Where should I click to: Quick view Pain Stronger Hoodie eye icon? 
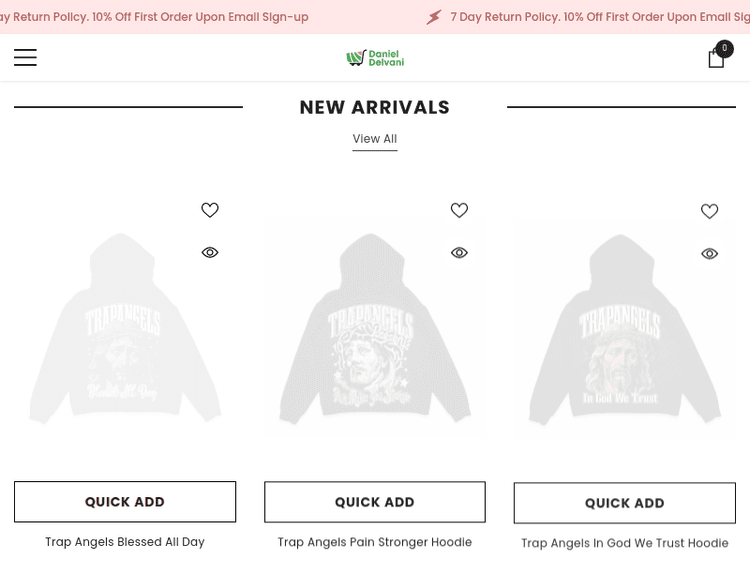coord(459,253)
